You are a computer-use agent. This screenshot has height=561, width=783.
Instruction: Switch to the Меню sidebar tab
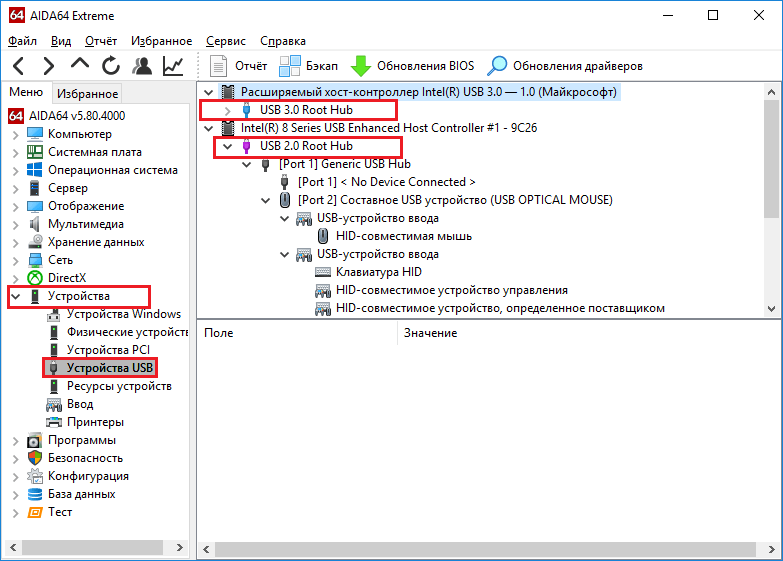pos(26,92)
